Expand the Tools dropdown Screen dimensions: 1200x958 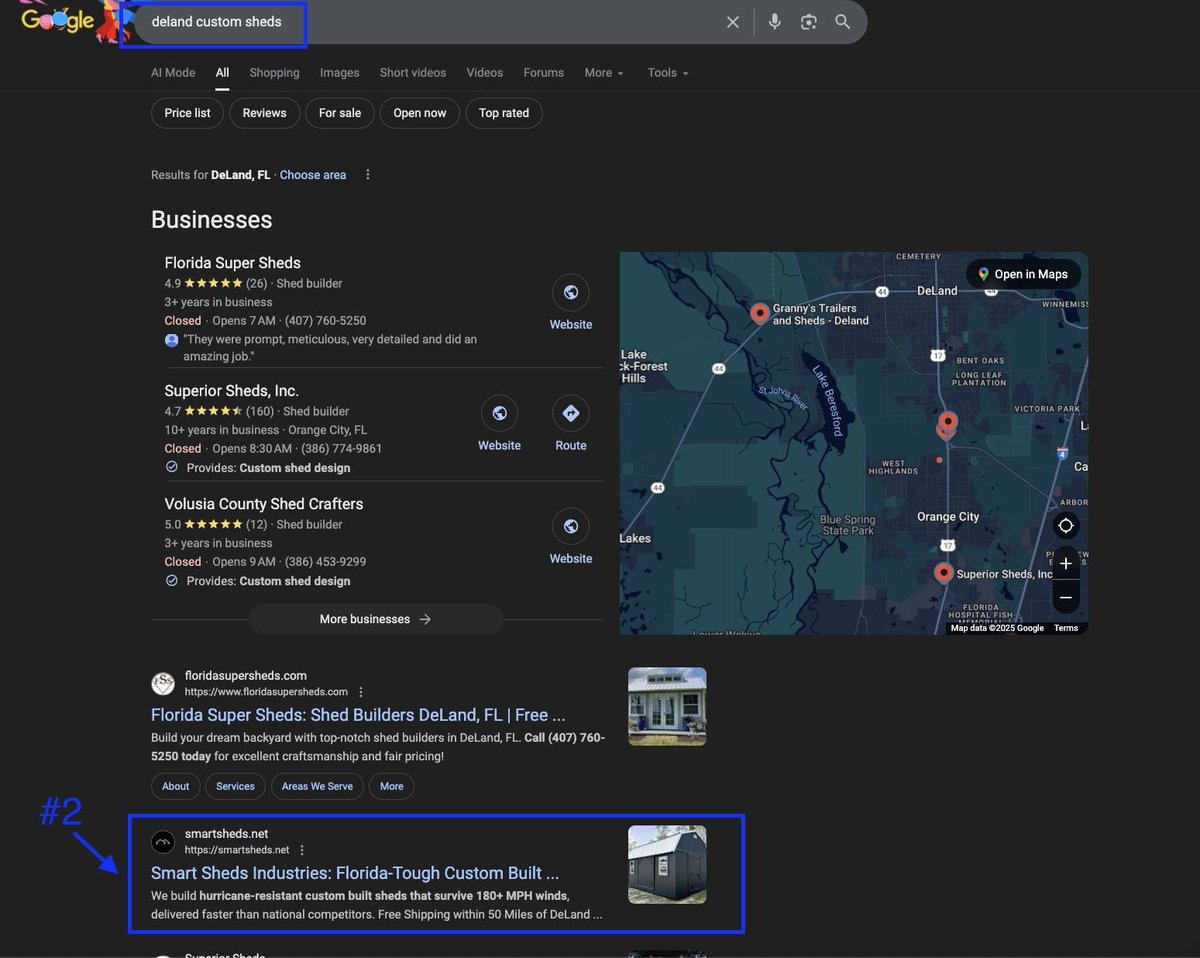pyautogui.click(x=668, y=73)
